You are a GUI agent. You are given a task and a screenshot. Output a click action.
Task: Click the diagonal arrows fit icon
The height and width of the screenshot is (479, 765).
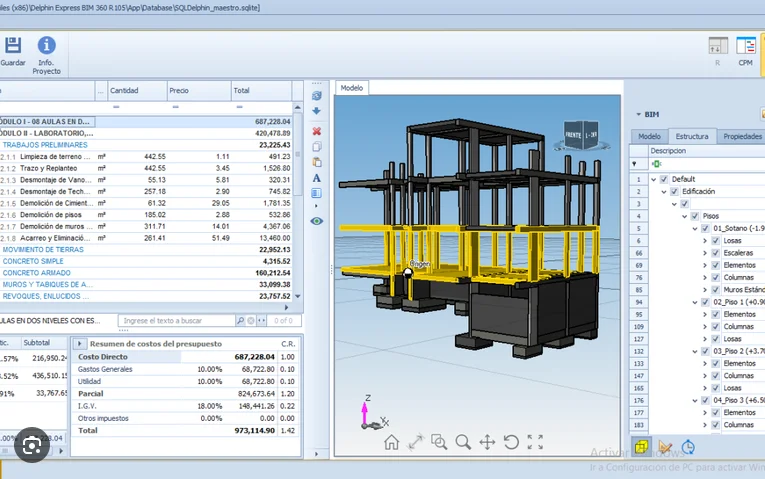(415, 442)
